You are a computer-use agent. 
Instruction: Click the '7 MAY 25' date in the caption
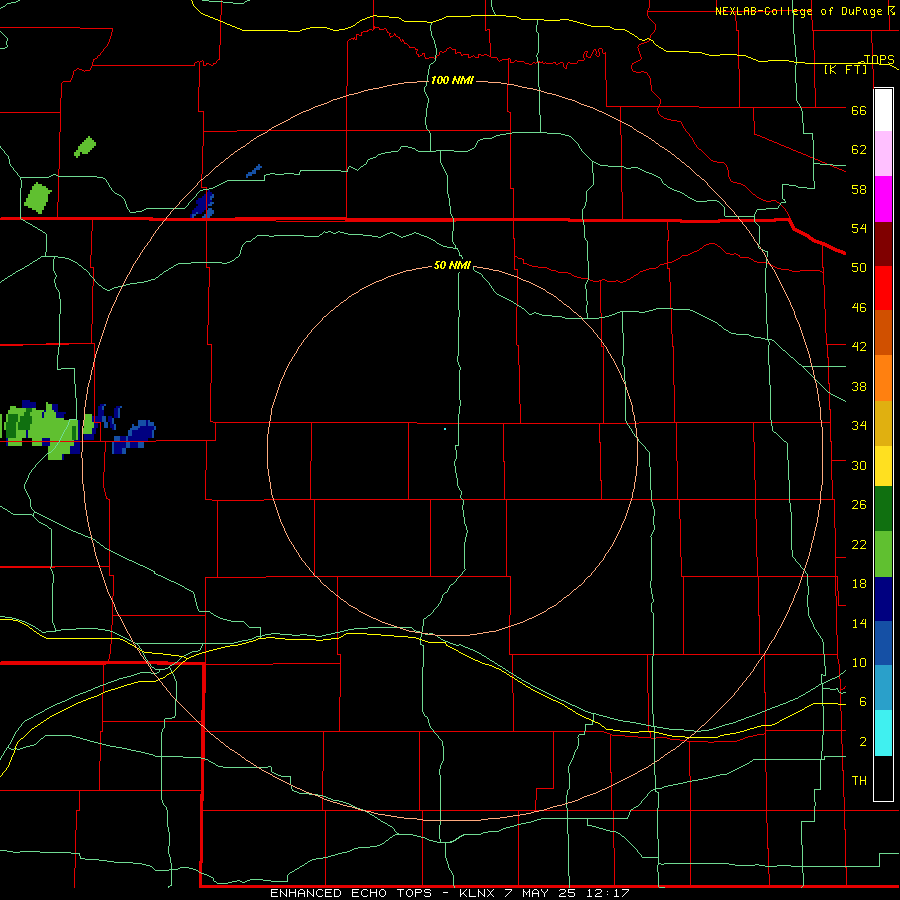[x=542, y=893]
